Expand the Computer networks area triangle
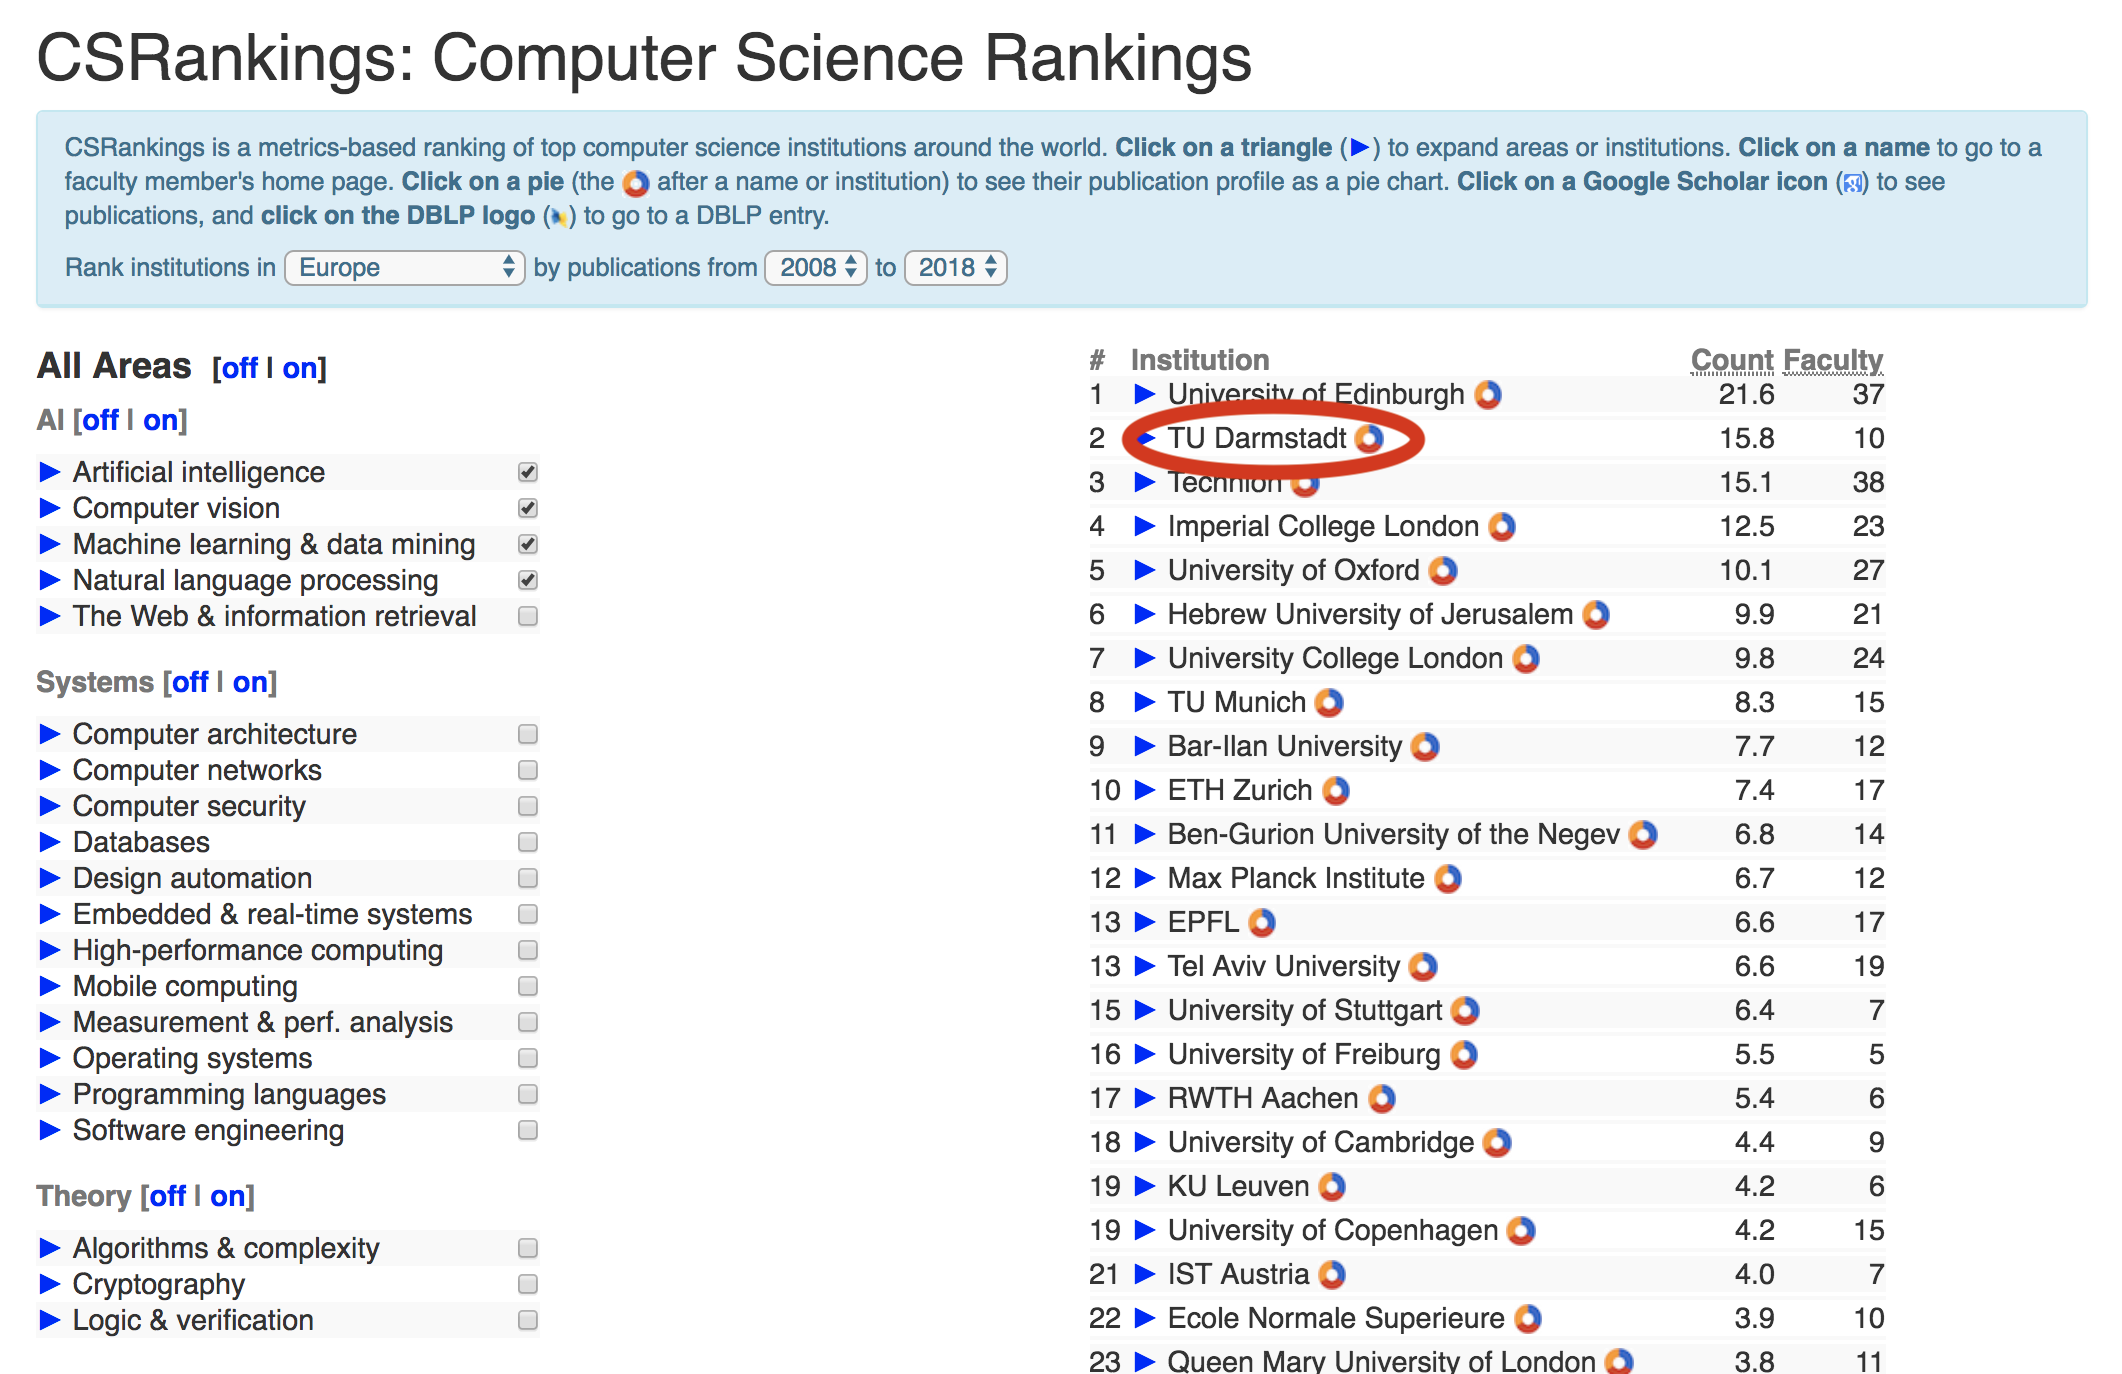This screenshot has width=2122, height=1374. click(x=49, y=770)
